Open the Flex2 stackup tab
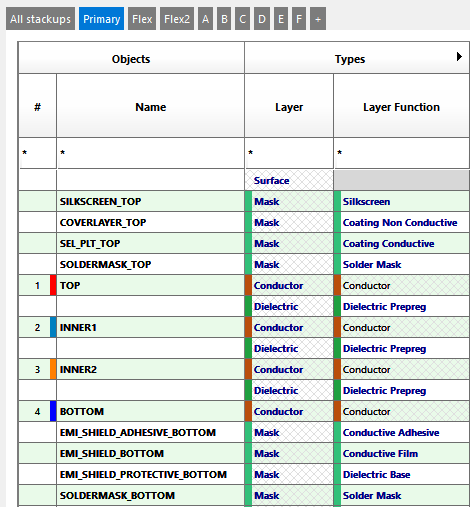The height and width of the screenshot is (507, 470). pos(177,19)
